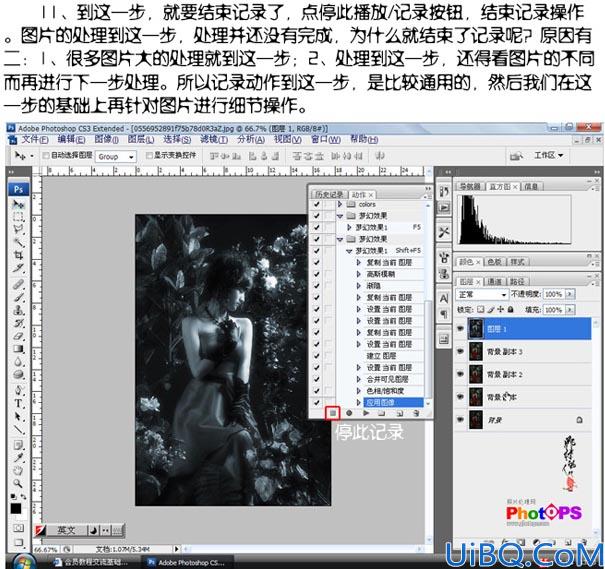Click the stop recording button in Actions panel
Image resolution: width=605 pixels, height=569 pixels.
tap(333, 413)
